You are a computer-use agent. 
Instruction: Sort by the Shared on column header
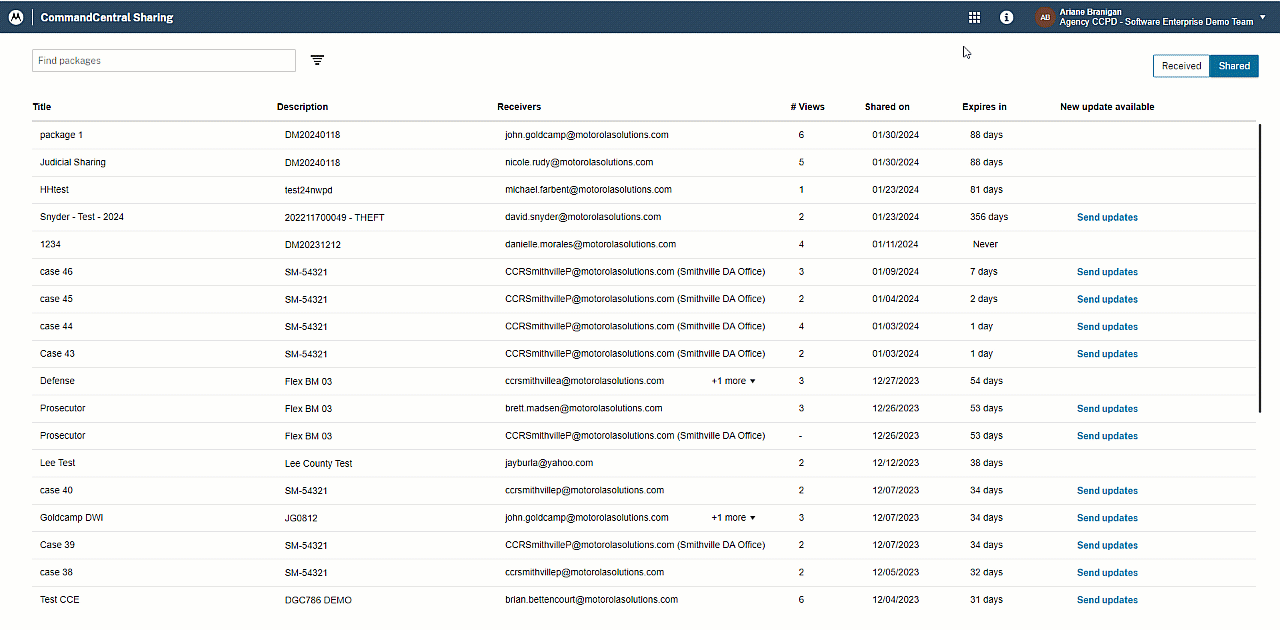[x=887, y=107]
